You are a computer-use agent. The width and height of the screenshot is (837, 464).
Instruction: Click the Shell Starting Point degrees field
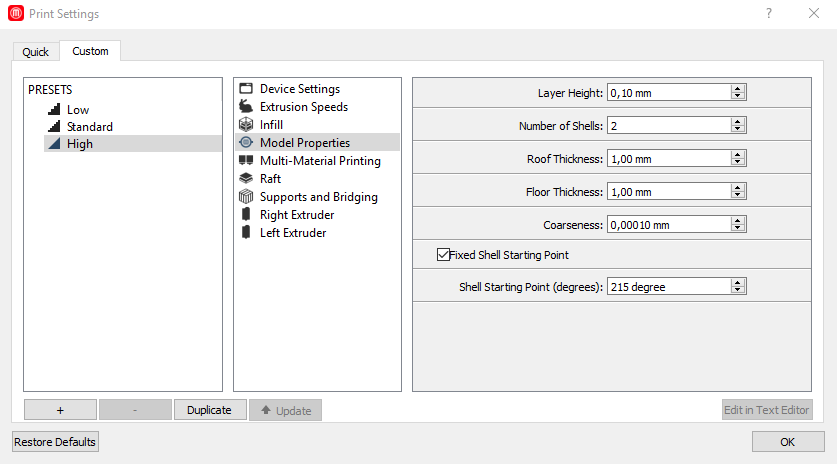[667, 287]
